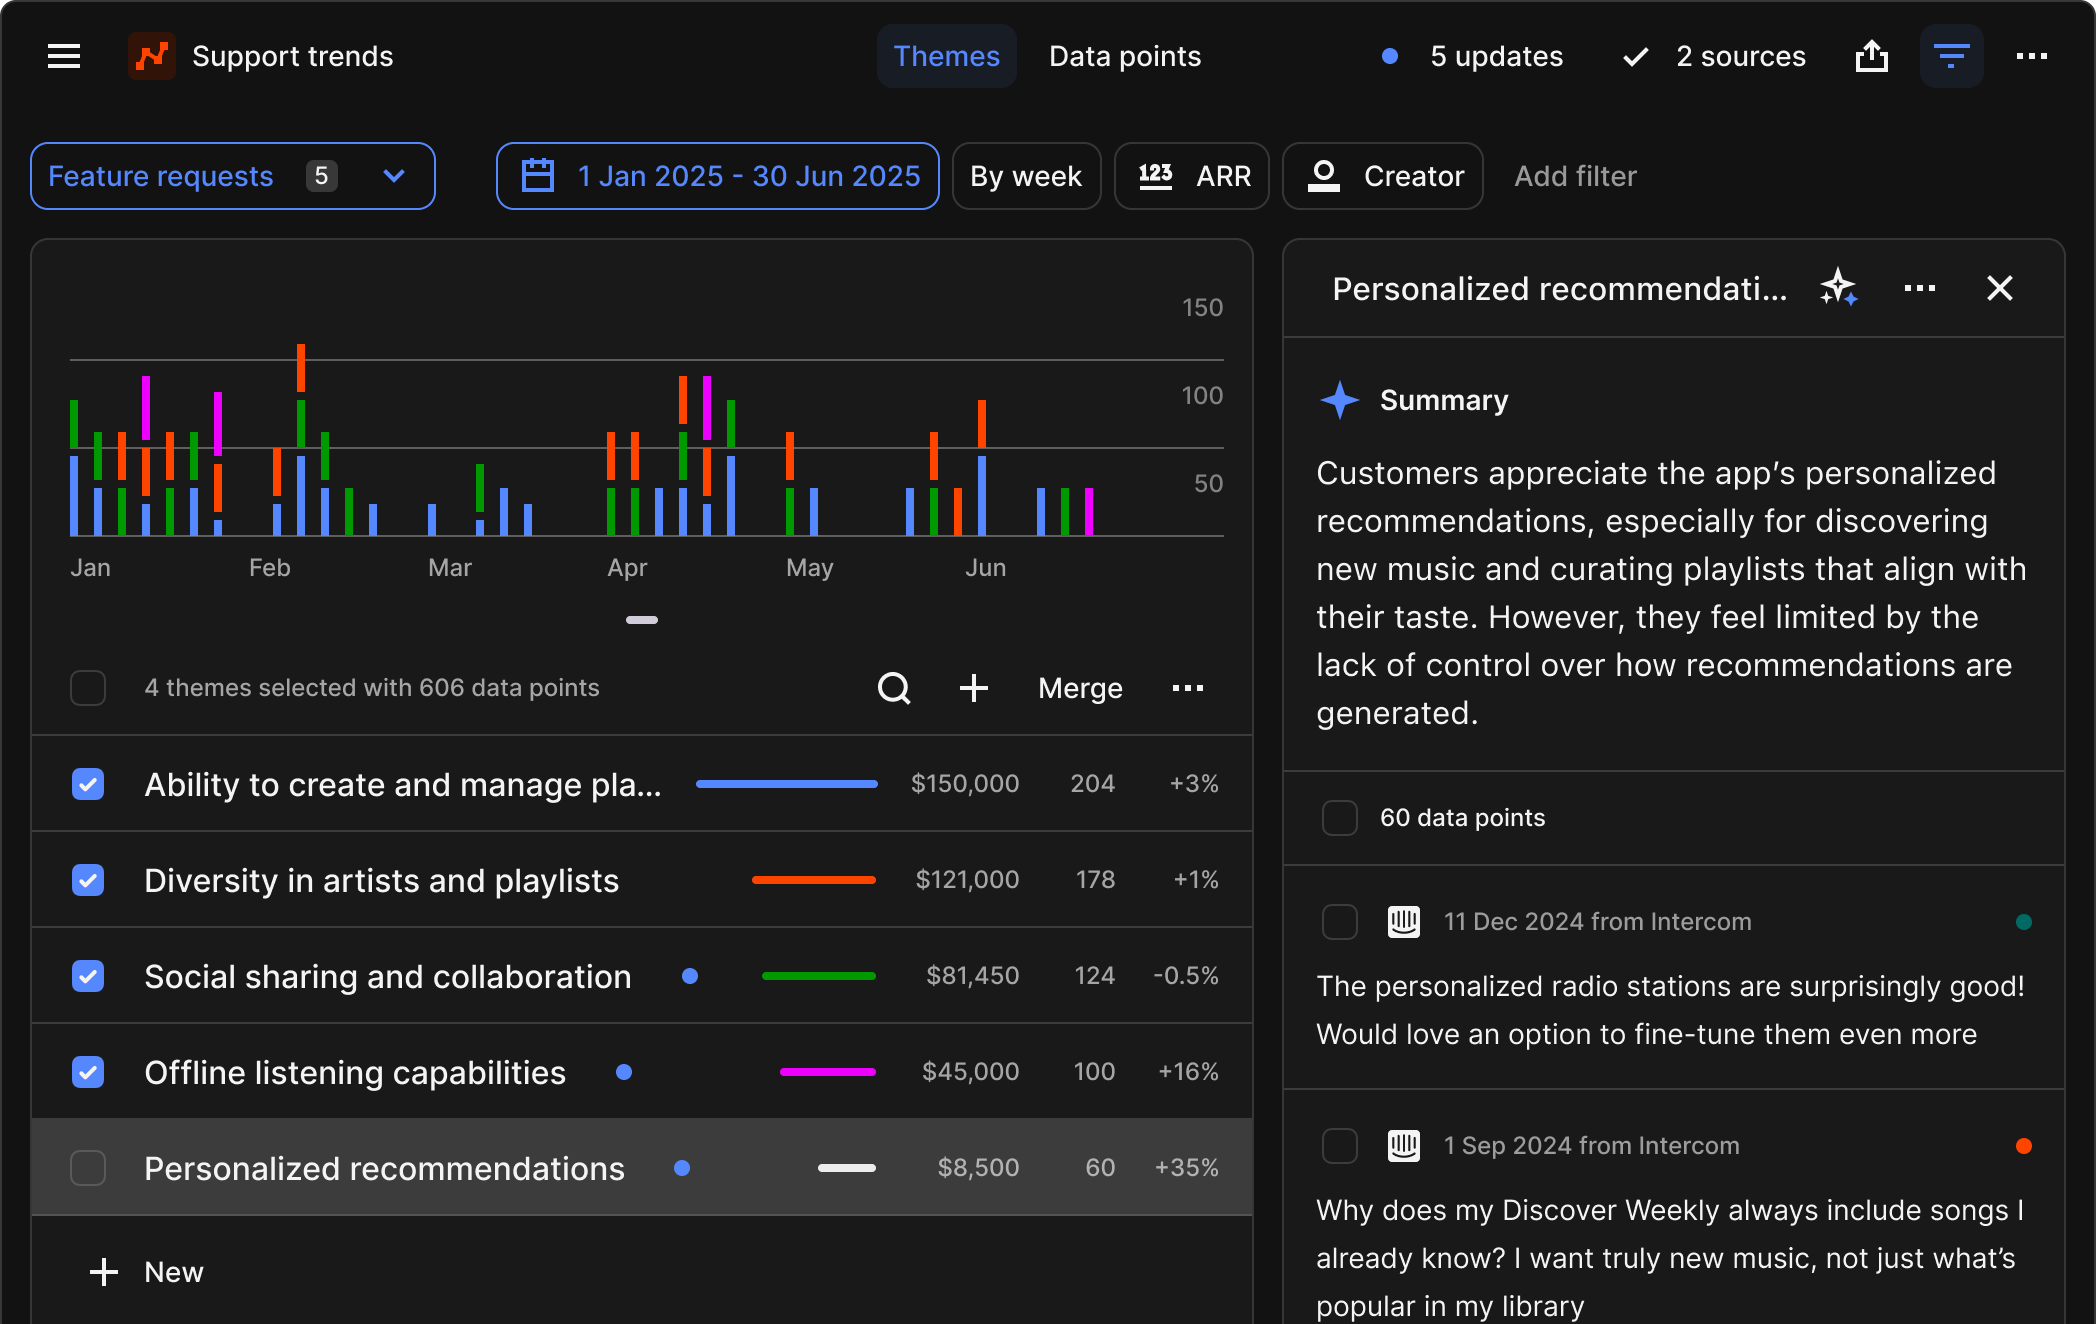
Task: Check the Personalized recommendations theme checkbox
Action: pyautogui.click(x=88, y=1168)
